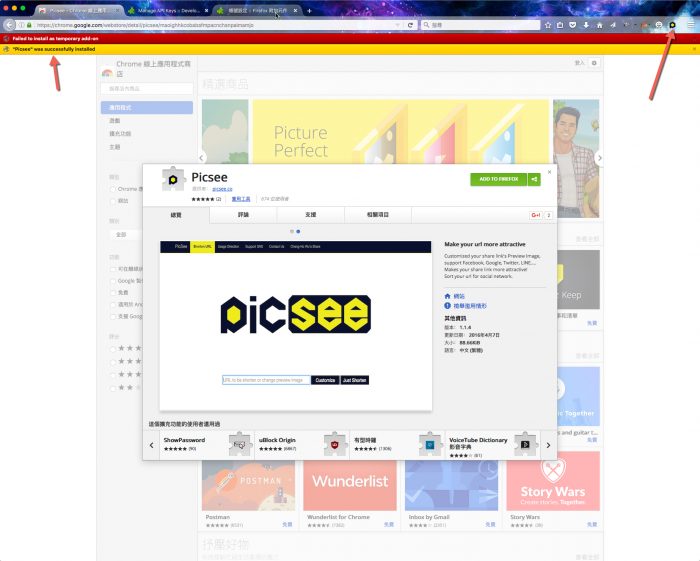The image size is (700, 561).
Task: Open the Firefox hamburger menu
Action: (x=691, y=25)
